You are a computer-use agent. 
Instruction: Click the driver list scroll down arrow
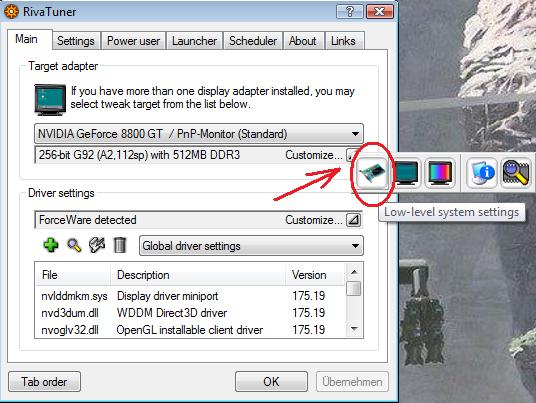tap(354, 329)
